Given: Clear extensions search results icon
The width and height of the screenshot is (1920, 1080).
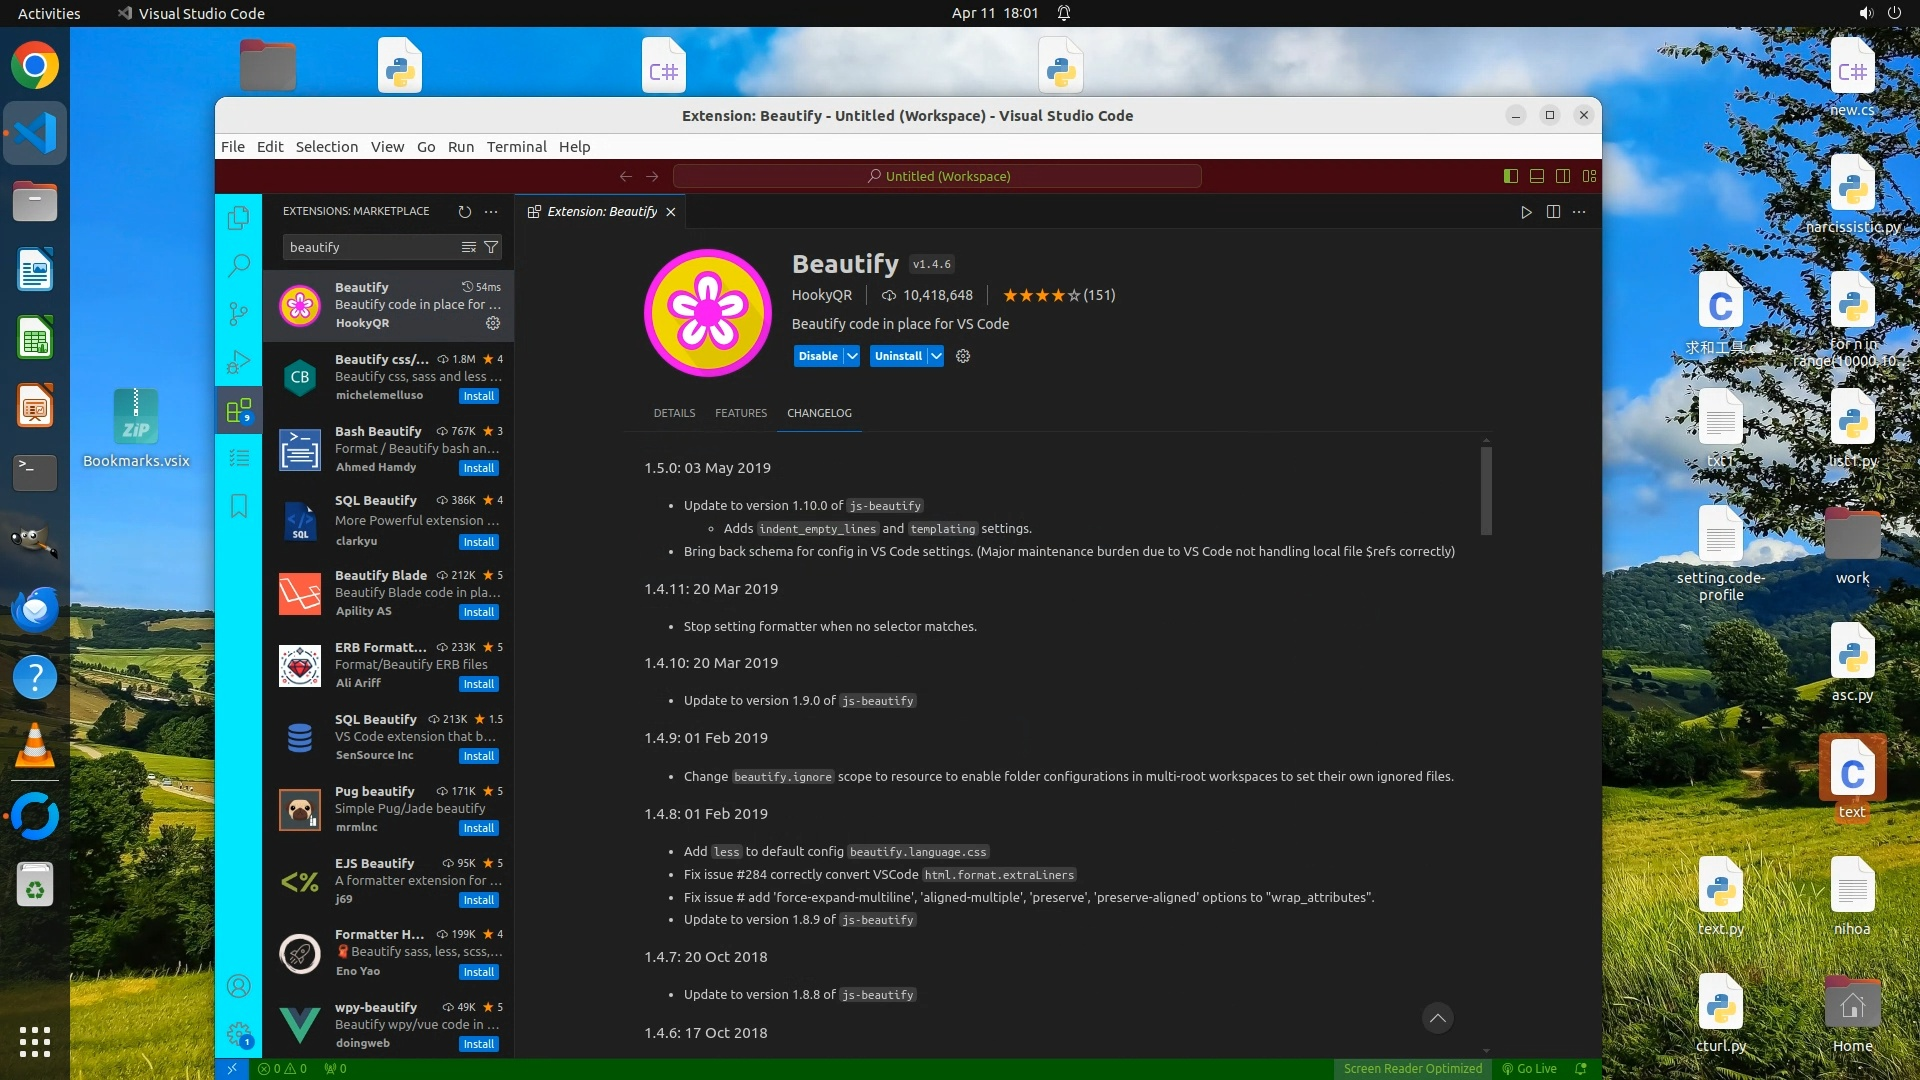Looking at the screenshot, I should point(468,247).
